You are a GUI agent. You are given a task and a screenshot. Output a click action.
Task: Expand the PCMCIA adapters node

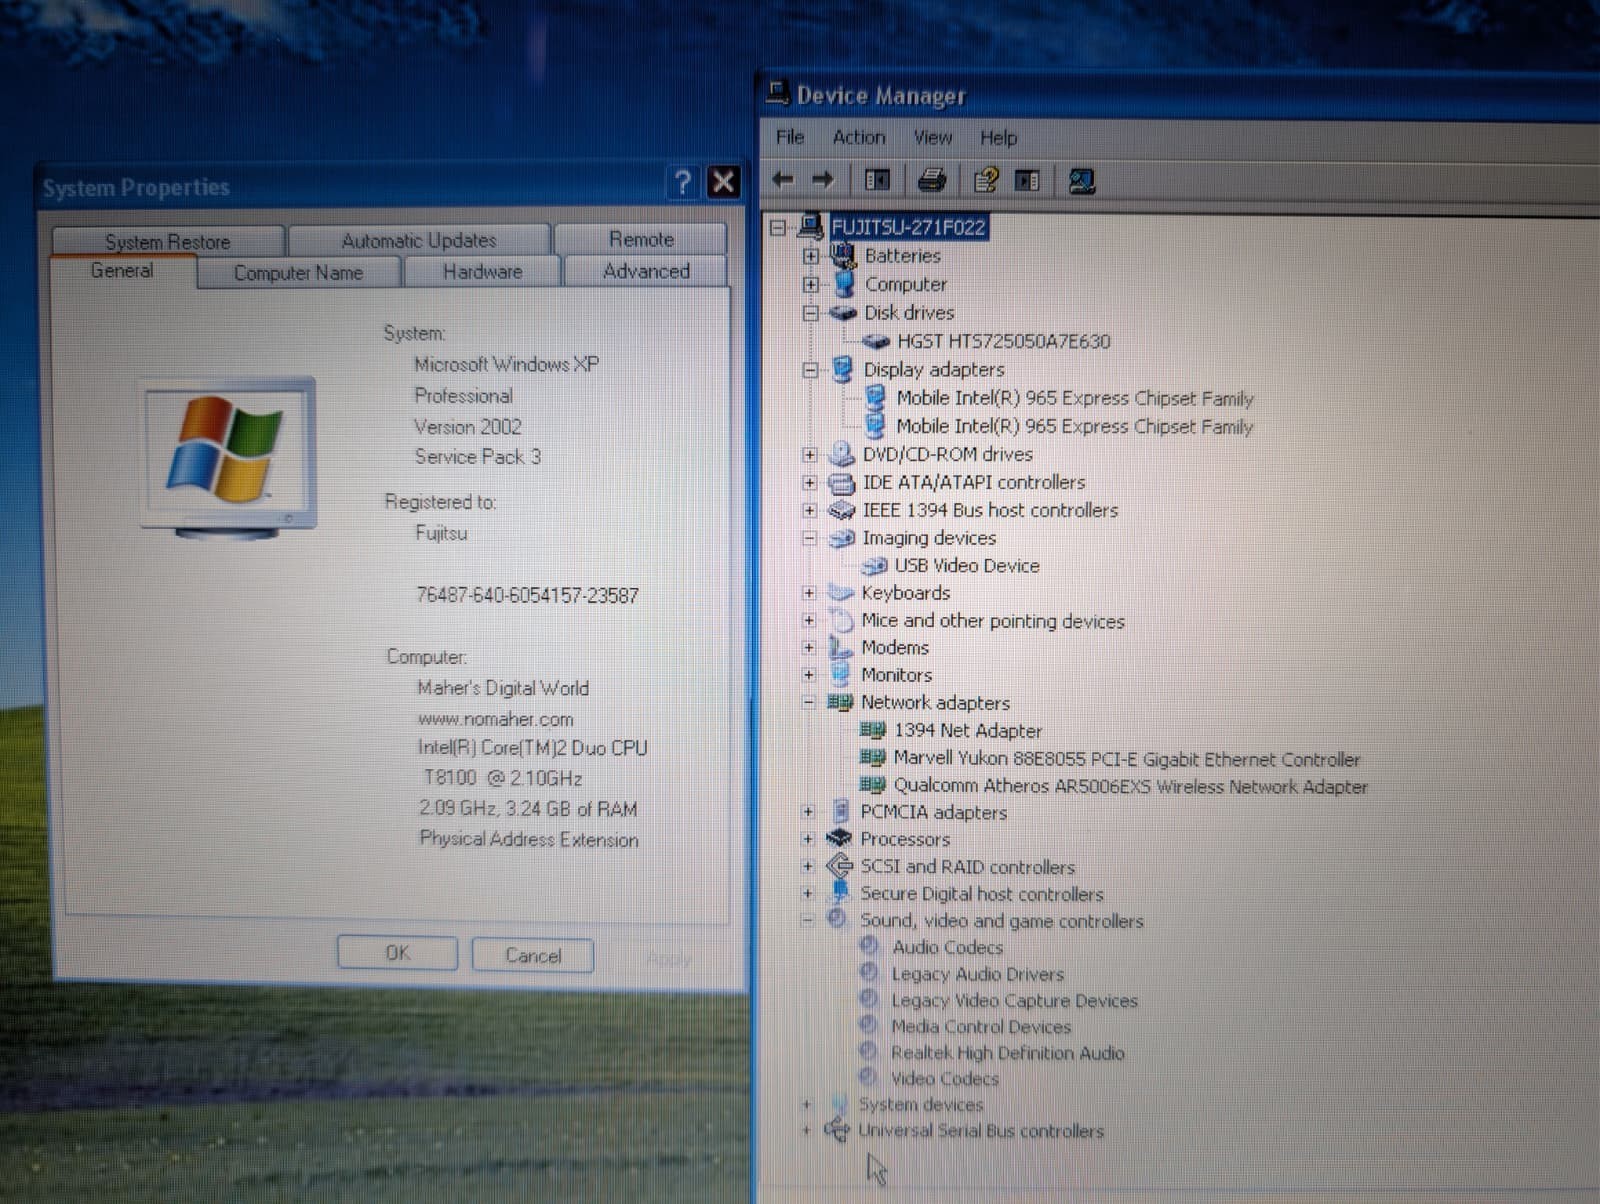tap(807, 812)
